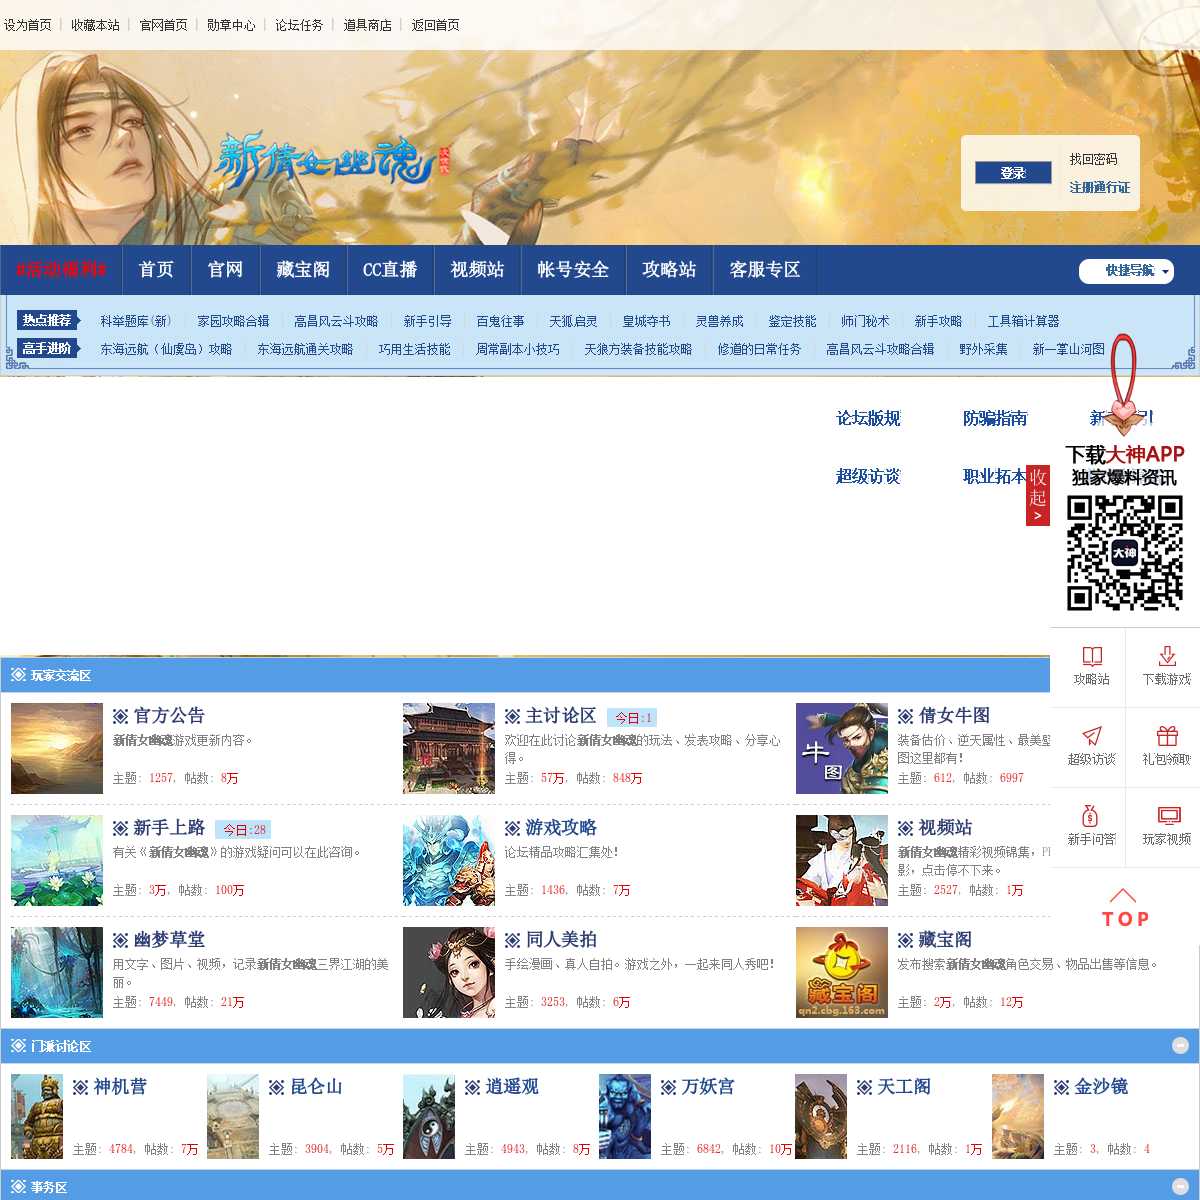Open 天狐启灵 hot recommendation link
Screen dimensions: 1200x1200
(573, 321)
